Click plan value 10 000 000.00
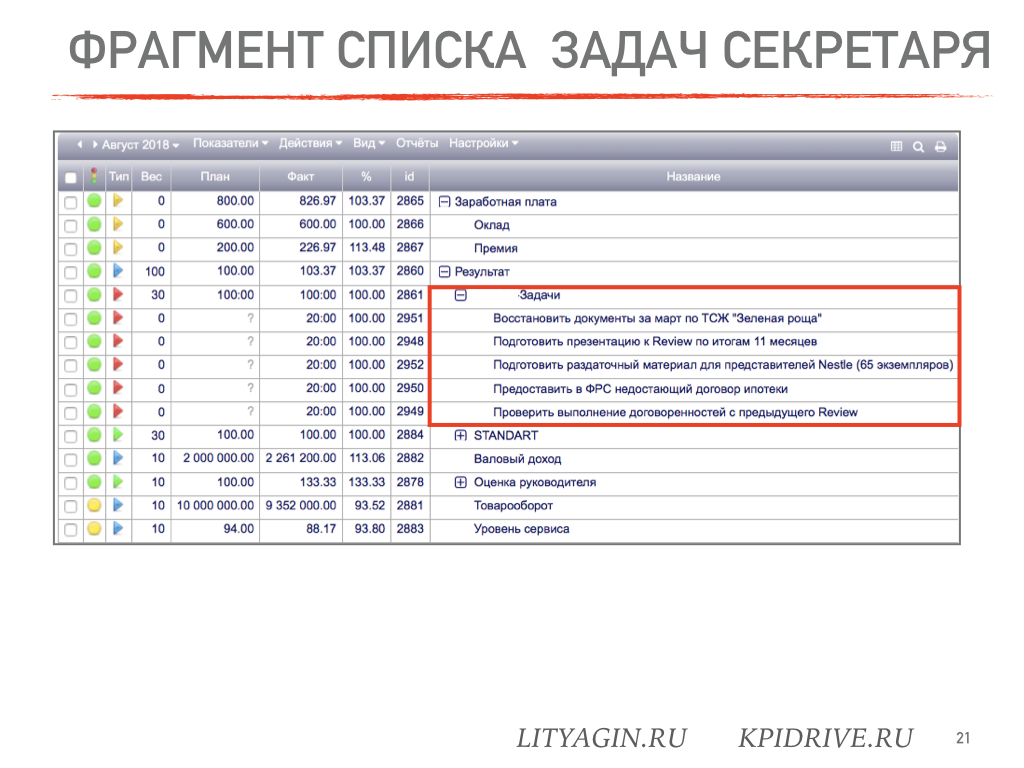The height and width of the screenshot is (768, 1024). coord(215,505)
